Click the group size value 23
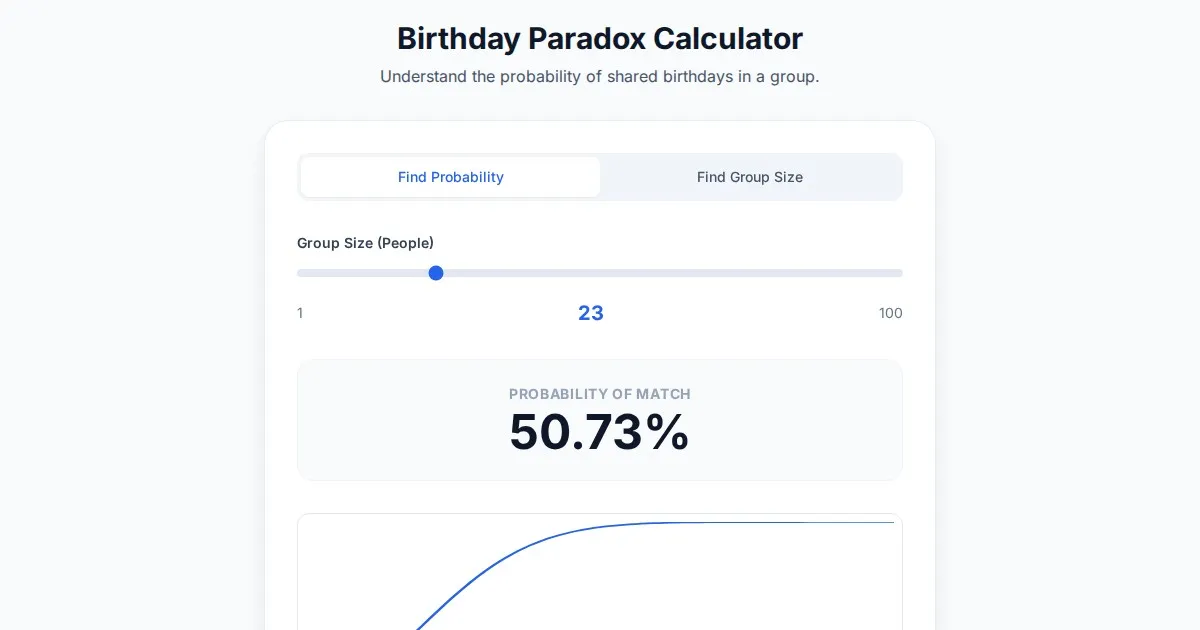Image resolution: width=1200 pixels, height=630 pixels. tap(591, 313)
